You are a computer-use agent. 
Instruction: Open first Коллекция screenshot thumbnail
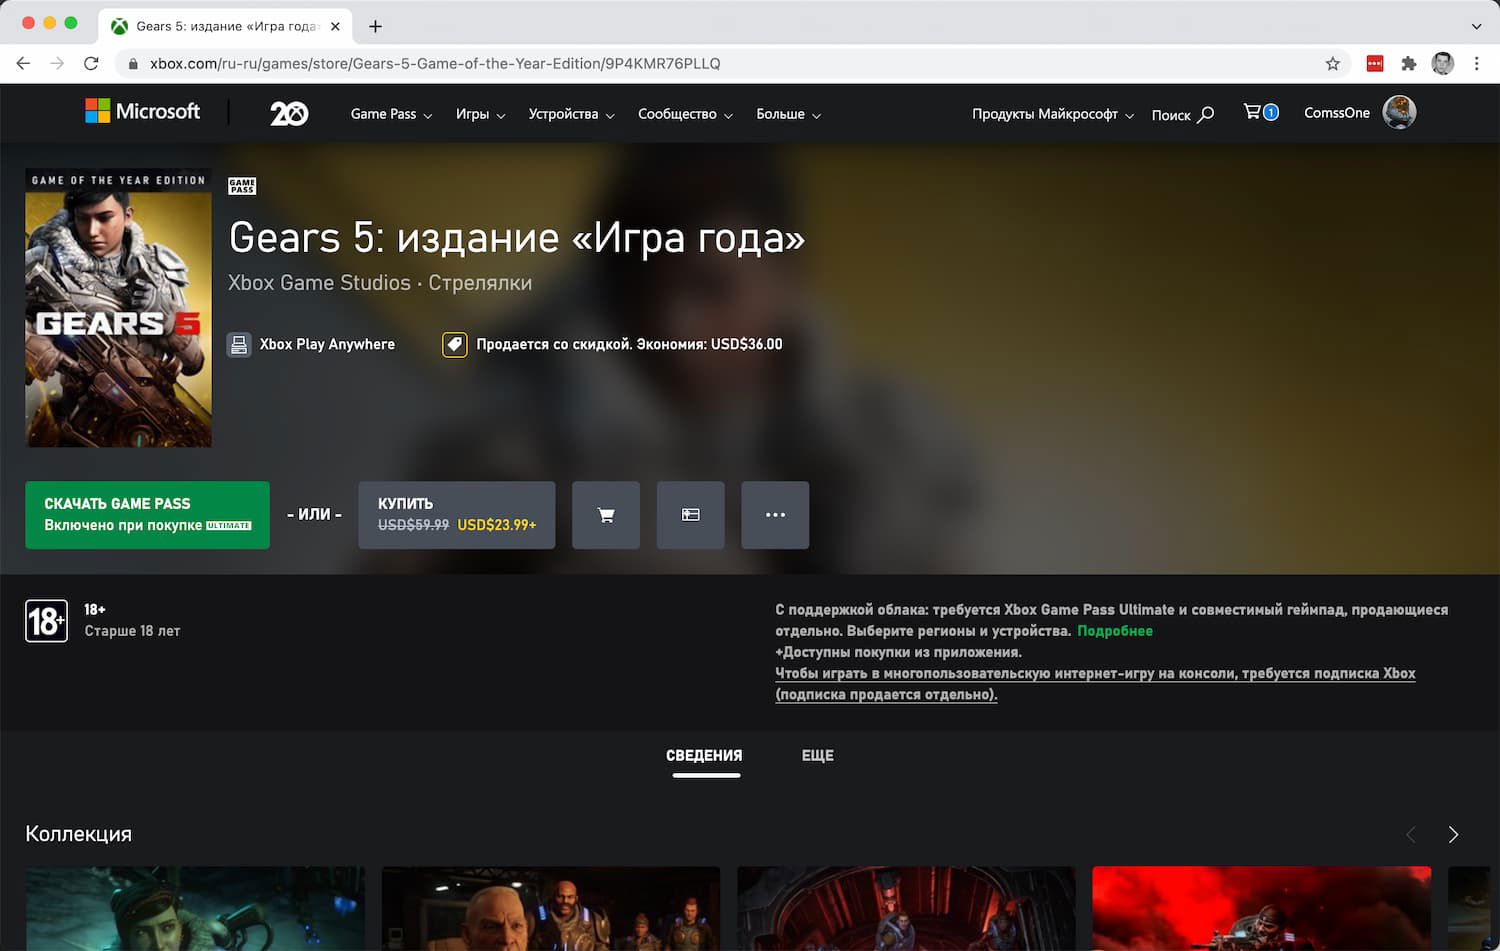click(x=195, y=909)
